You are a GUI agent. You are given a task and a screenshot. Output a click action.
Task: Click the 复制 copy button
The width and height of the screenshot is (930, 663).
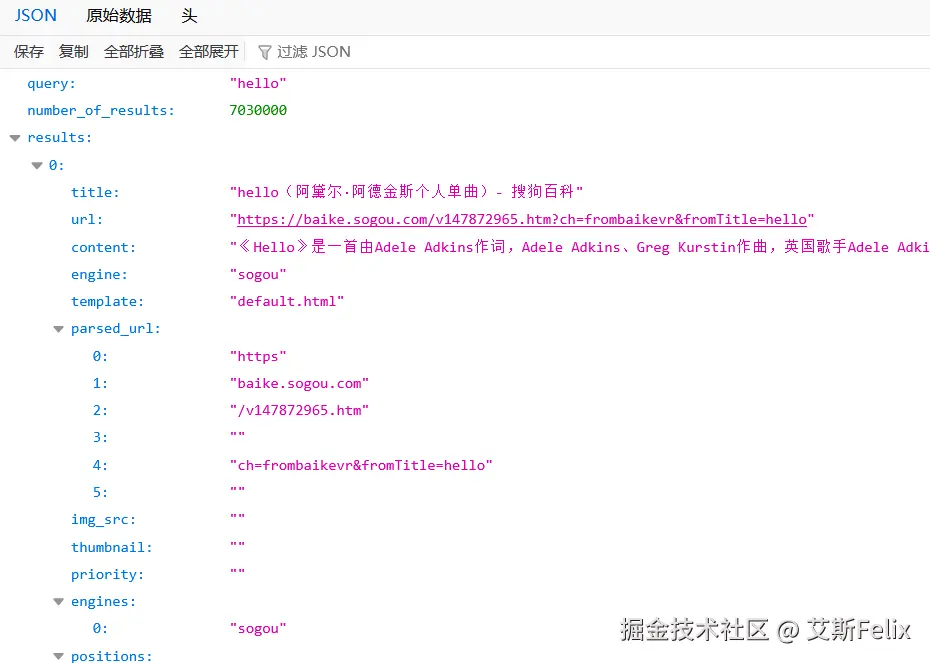(x=73, y=52)
